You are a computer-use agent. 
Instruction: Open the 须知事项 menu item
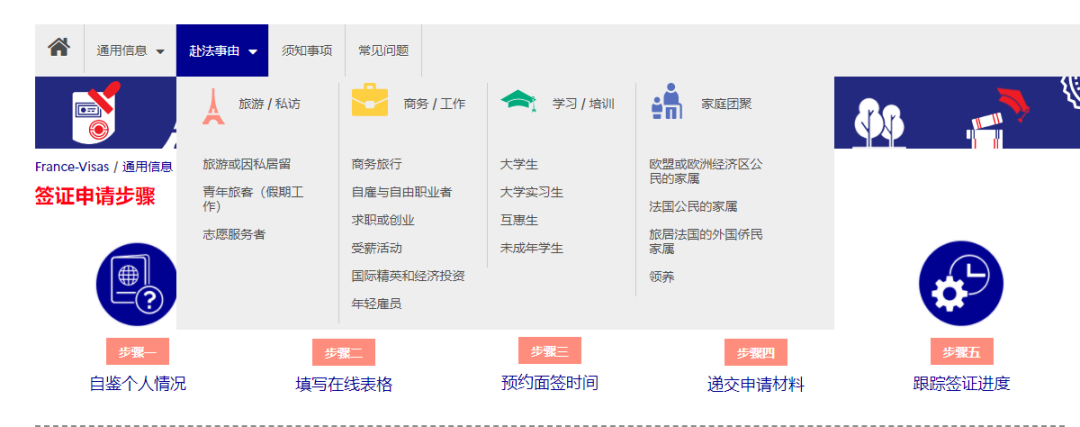click(x=307, y=51)
